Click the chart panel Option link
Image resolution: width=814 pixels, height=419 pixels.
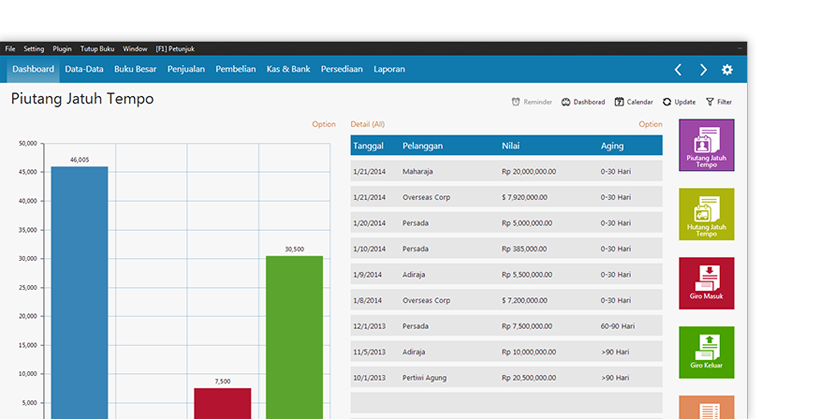[x=324, y=124]
